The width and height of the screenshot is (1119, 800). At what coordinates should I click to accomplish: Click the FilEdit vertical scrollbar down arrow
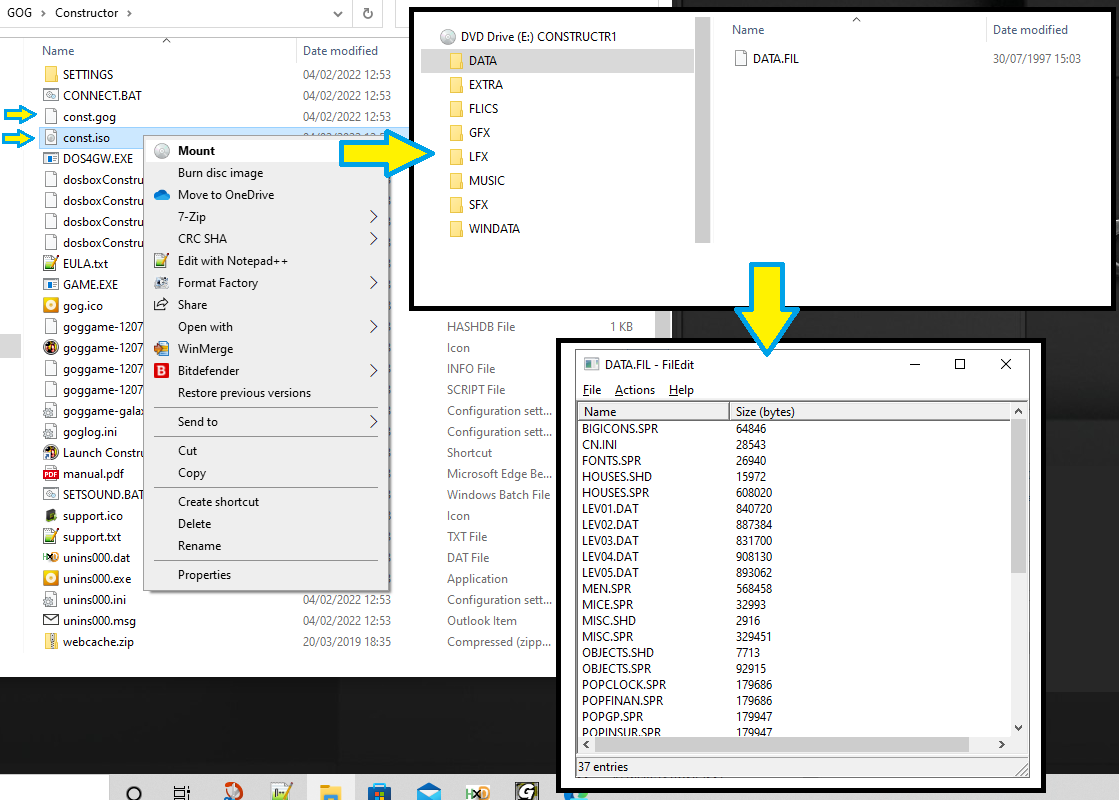[x=1019, y=728]
